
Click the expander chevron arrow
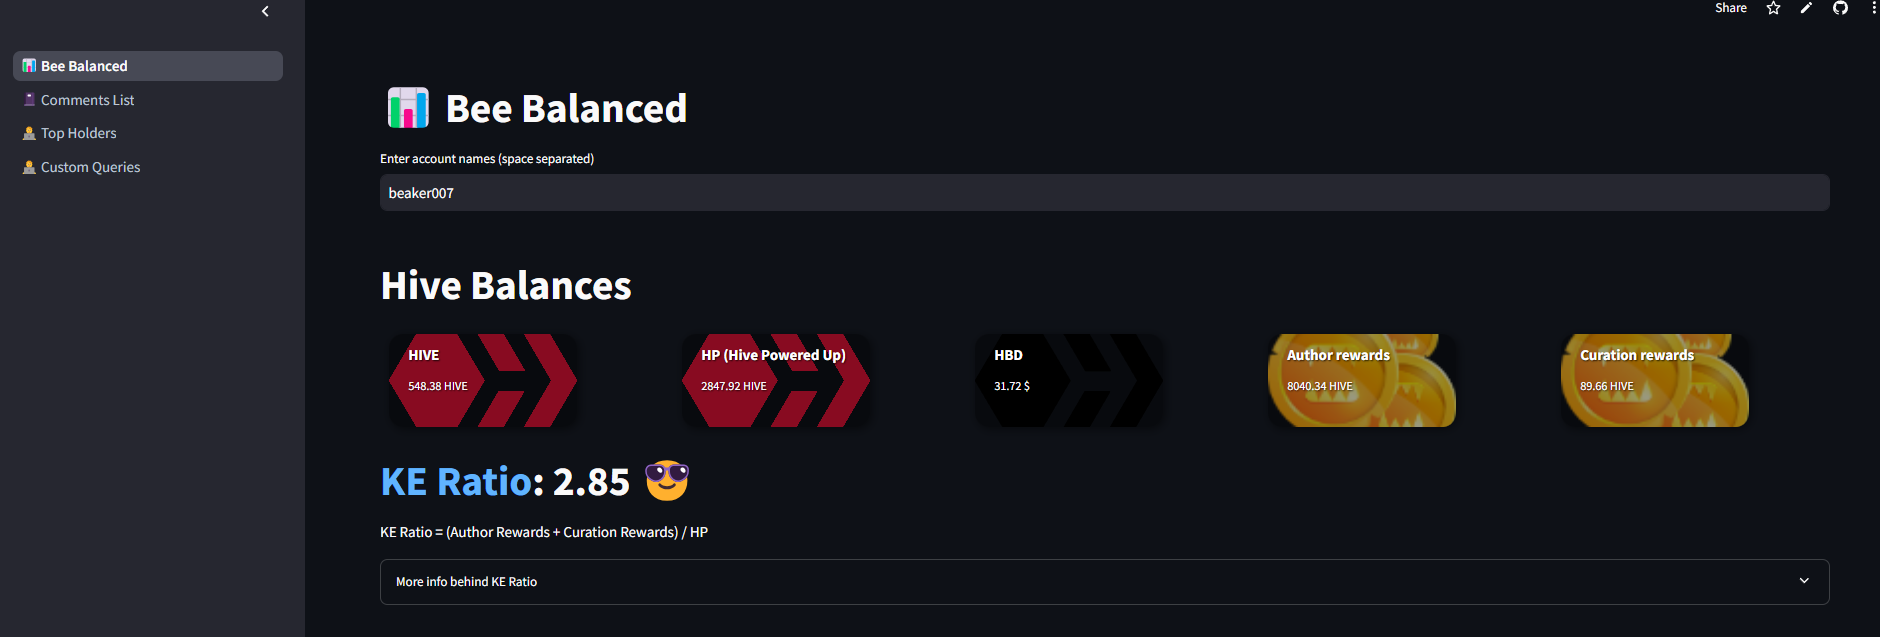(x=1804, y=581)
